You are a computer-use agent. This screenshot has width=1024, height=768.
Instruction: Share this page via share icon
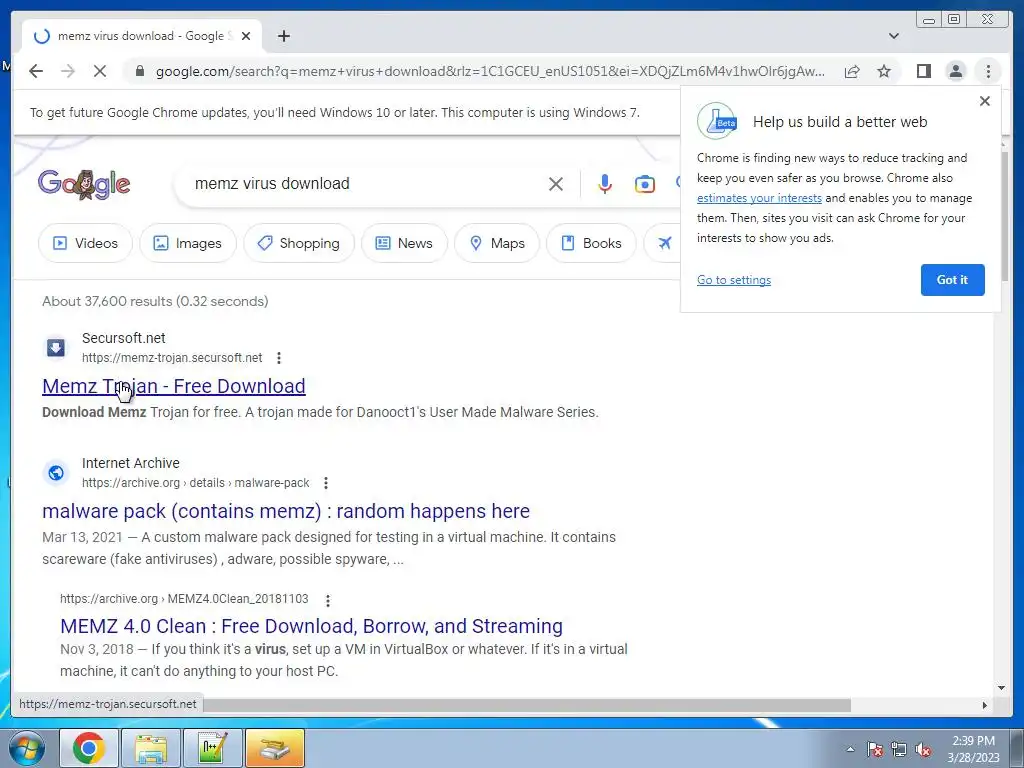(852, 71)
